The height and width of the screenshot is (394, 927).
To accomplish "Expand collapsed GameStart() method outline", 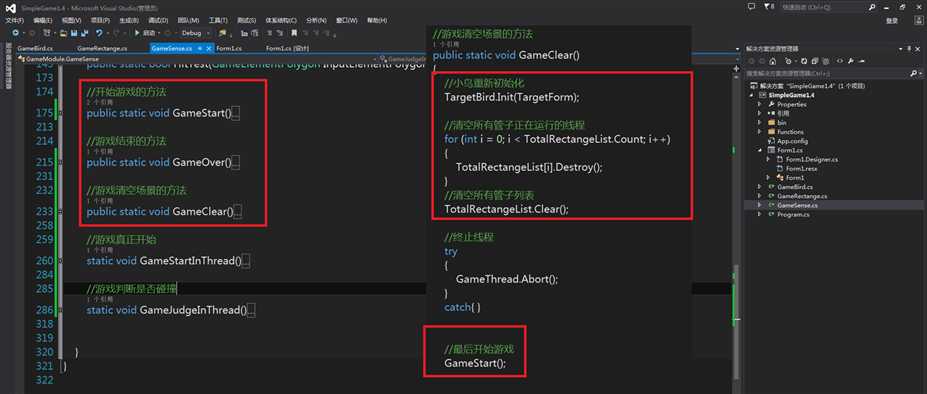I will click(x=236, y=114).
